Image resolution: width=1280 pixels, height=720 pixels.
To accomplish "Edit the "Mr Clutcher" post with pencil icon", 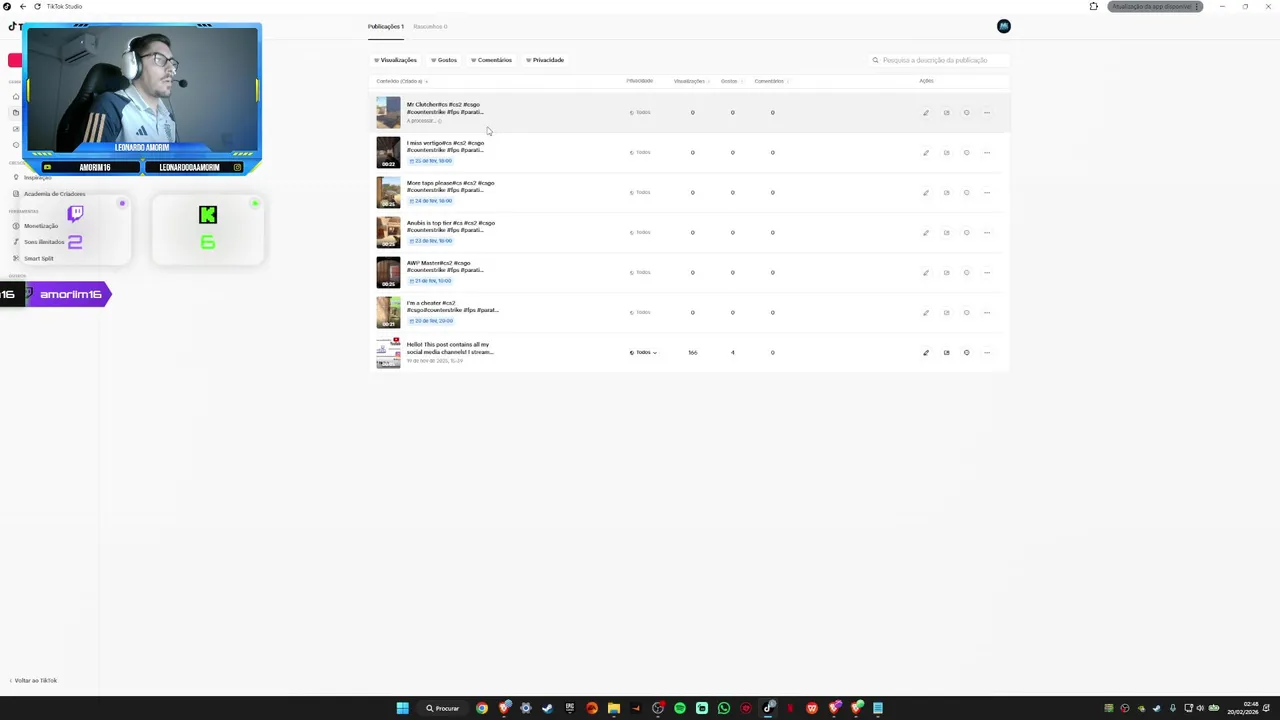I will [x=926, y=113].
